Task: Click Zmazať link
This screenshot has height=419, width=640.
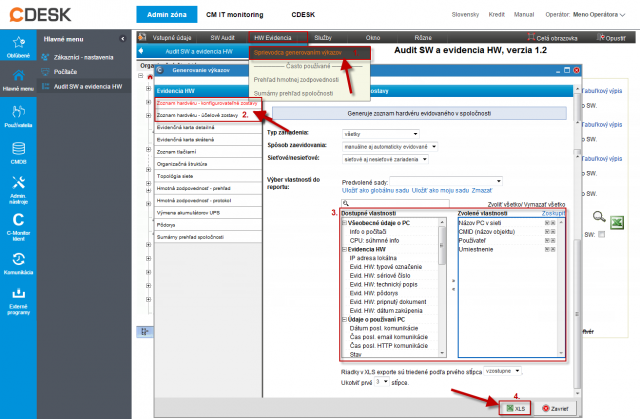Action: point(482,191)
